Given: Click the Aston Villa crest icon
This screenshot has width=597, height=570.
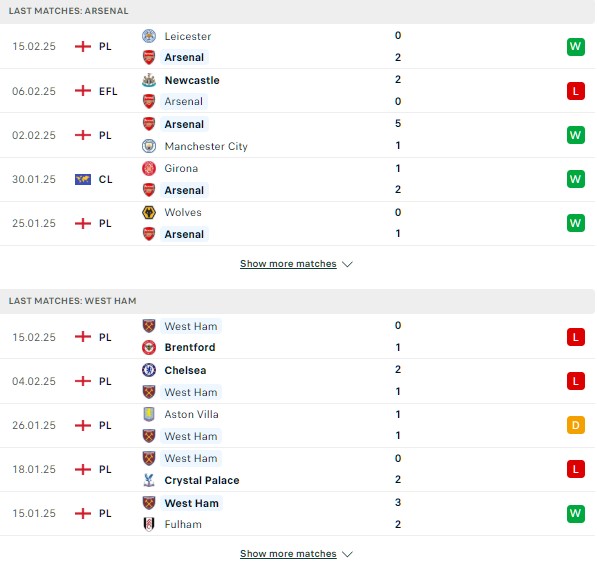Looking at the screenshot, I should pos(149,414).
